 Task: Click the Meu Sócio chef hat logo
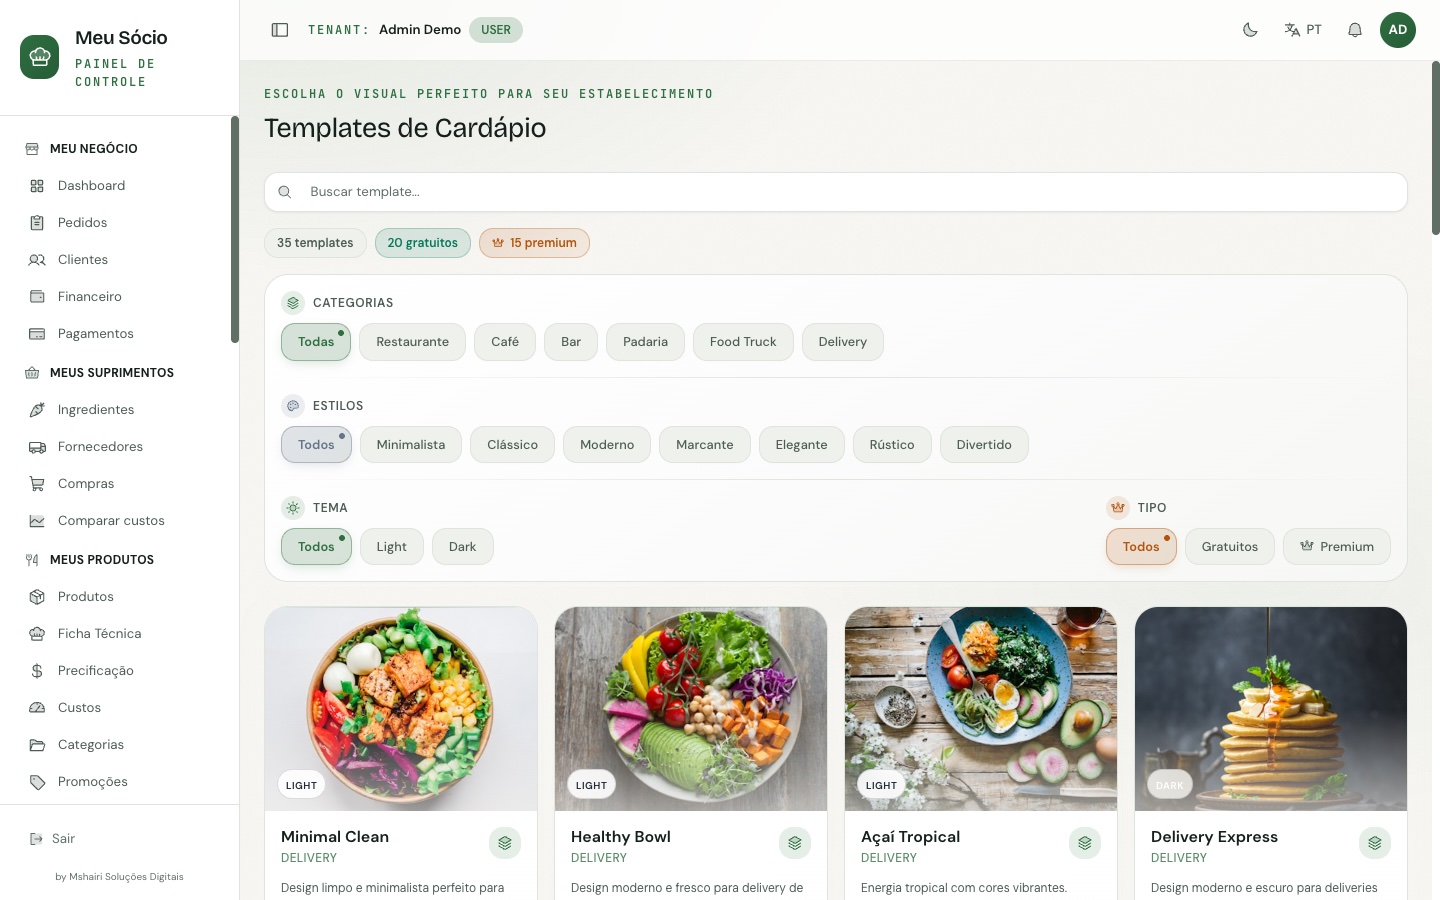[40, 58]
